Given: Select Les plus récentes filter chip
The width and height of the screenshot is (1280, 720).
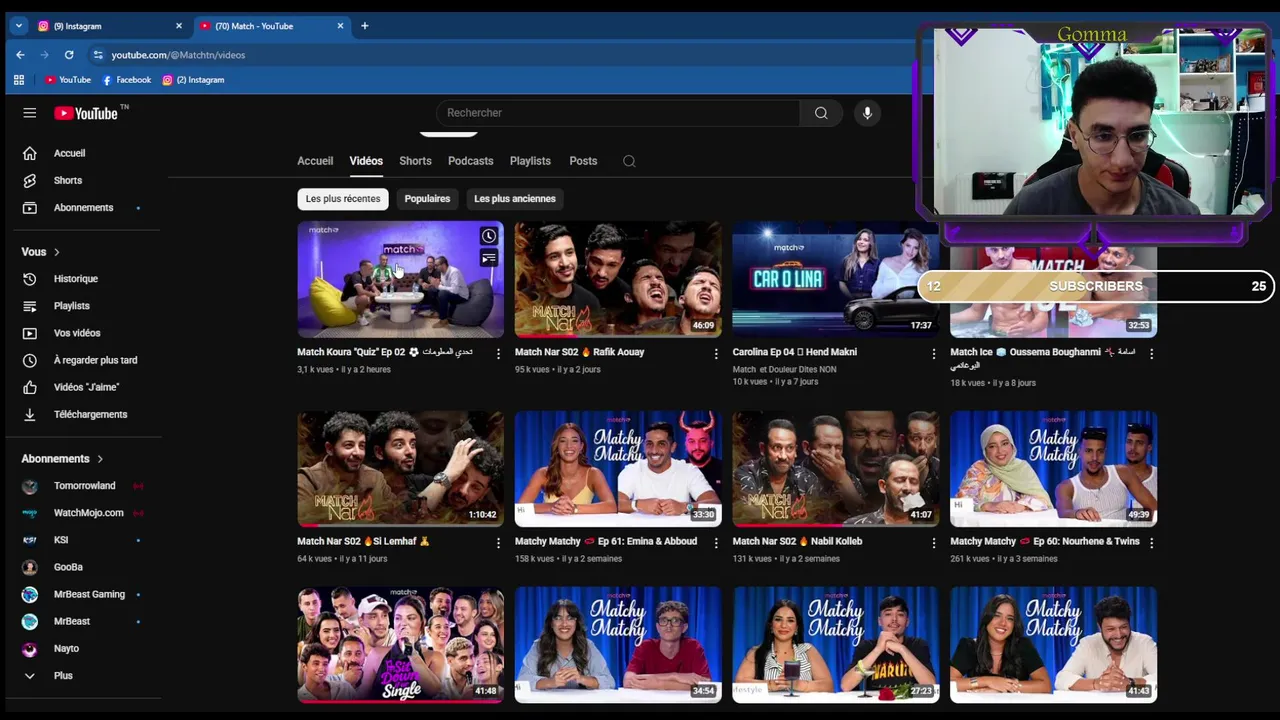Looking at the screenshot, I should (x=343, y=199).
